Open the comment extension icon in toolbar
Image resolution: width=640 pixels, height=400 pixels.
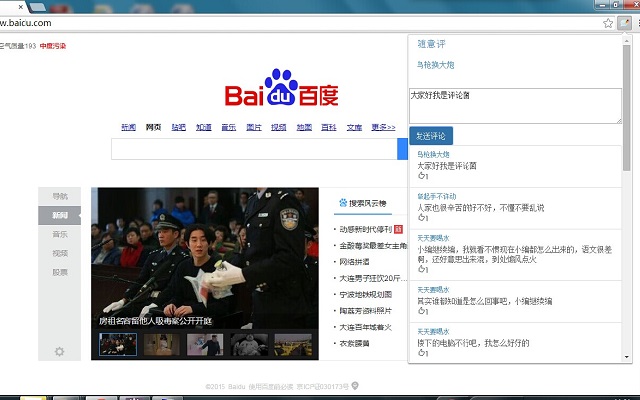624,23
